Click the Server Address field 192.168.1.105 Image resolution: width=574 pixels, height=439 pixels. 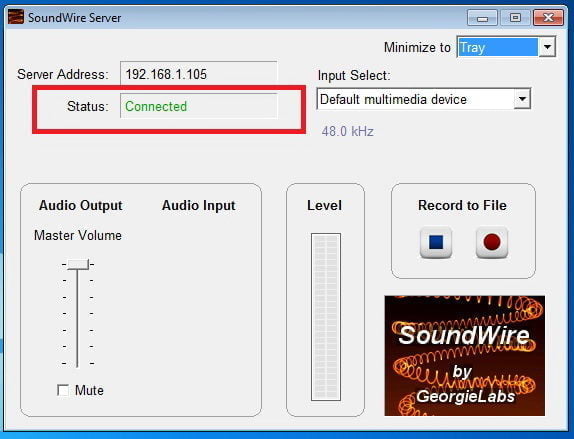pyautogui.click(x=198, y=74)
